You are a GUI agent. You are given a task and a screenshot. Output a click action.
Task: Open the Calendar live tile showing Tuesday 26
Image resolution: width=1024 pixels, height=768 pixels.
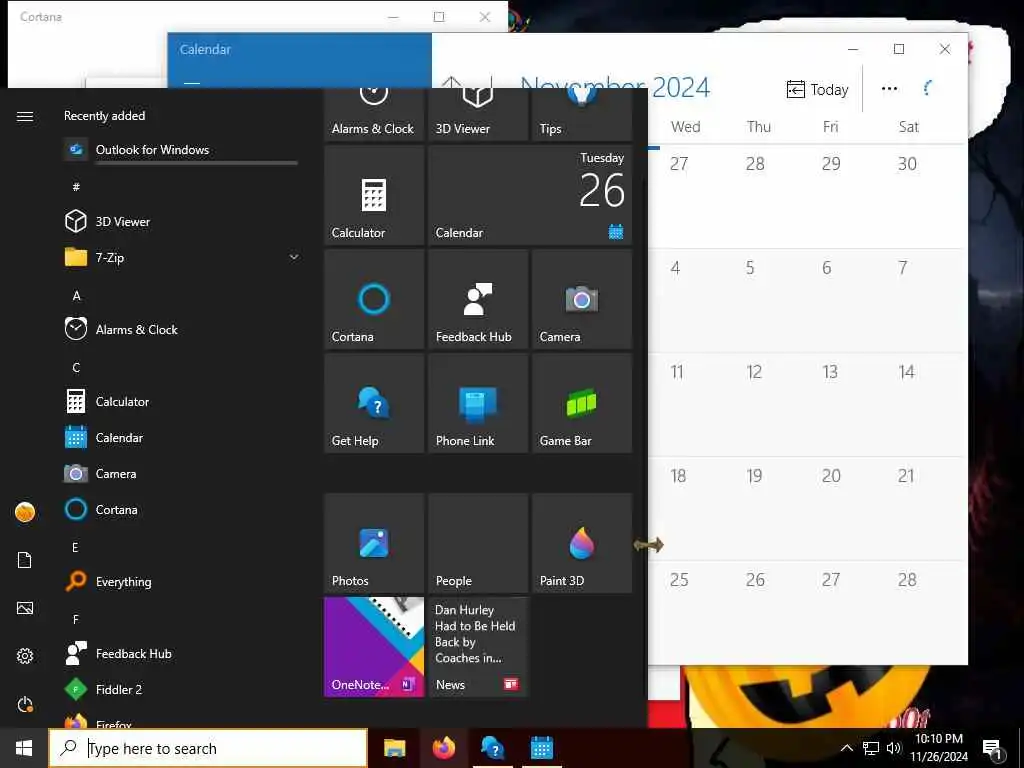pos(530,195)
